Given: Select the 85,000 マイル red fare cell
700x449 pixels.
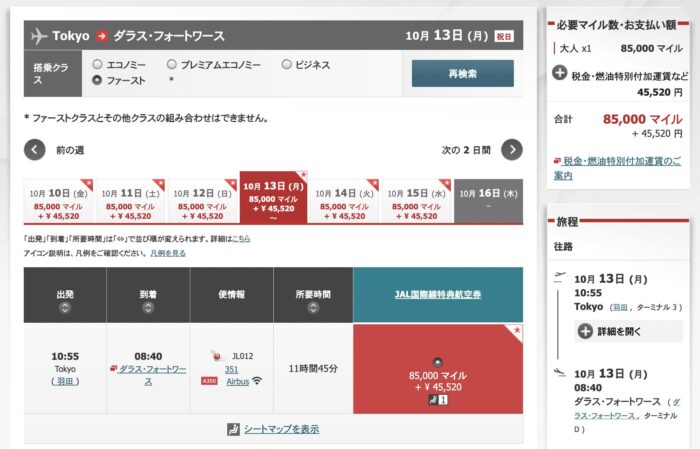Looking at the screenshot, I should 437,380.
